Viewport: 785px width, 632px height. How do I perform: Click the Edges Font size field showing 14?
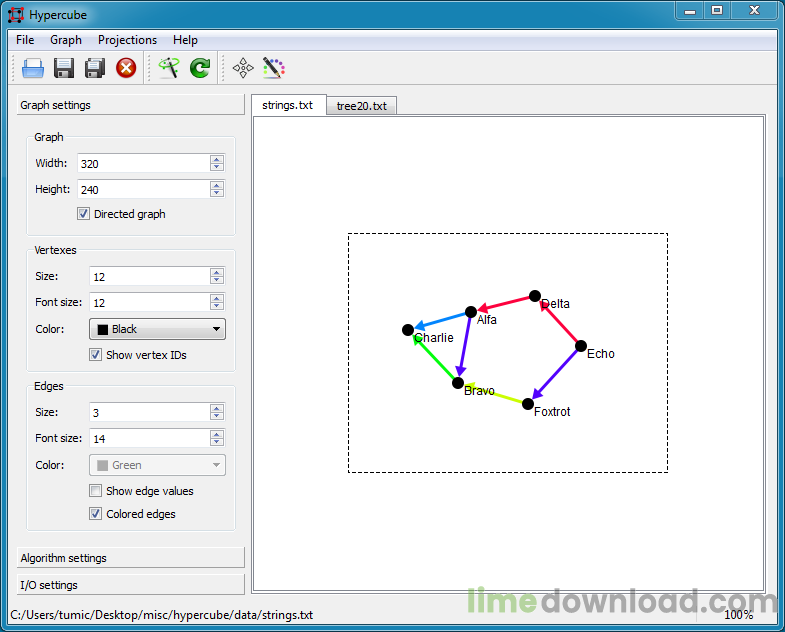pos(150,439)
